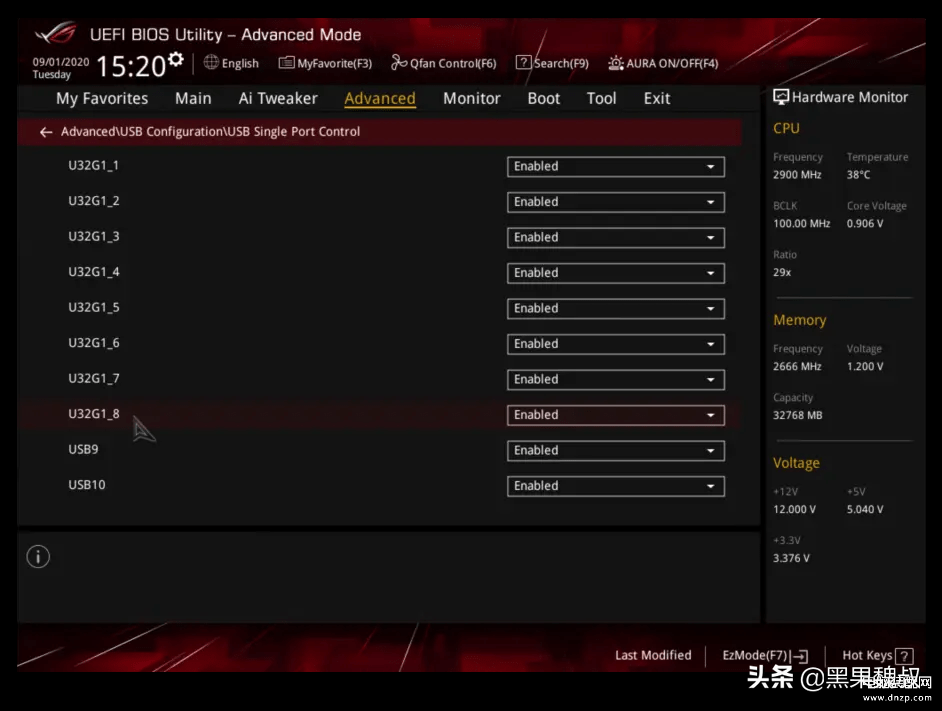Image resolution: width=942 pixels, height=711 pixels.
Task: Click the MyFavorite list icon
Action: tap(287, 63)
